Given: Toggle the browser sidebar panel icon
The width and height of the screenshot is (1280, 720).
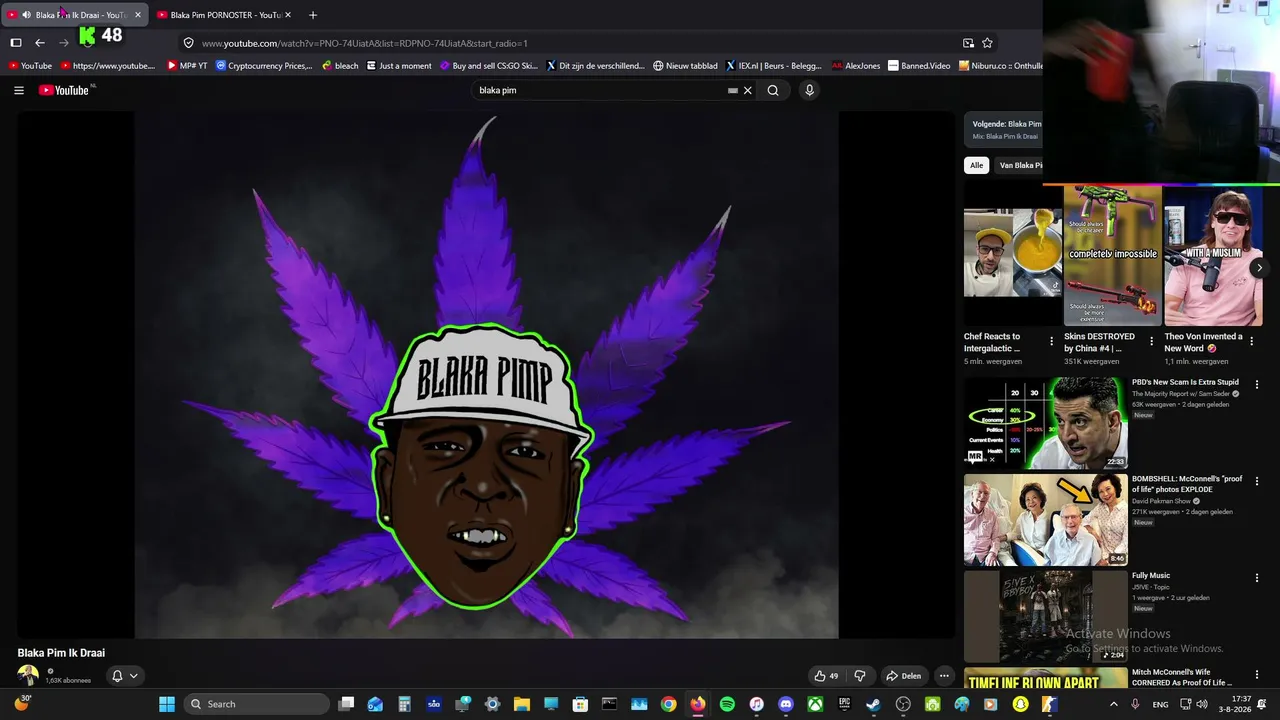Looking at the screenshot, I should [x=16, y=43].
